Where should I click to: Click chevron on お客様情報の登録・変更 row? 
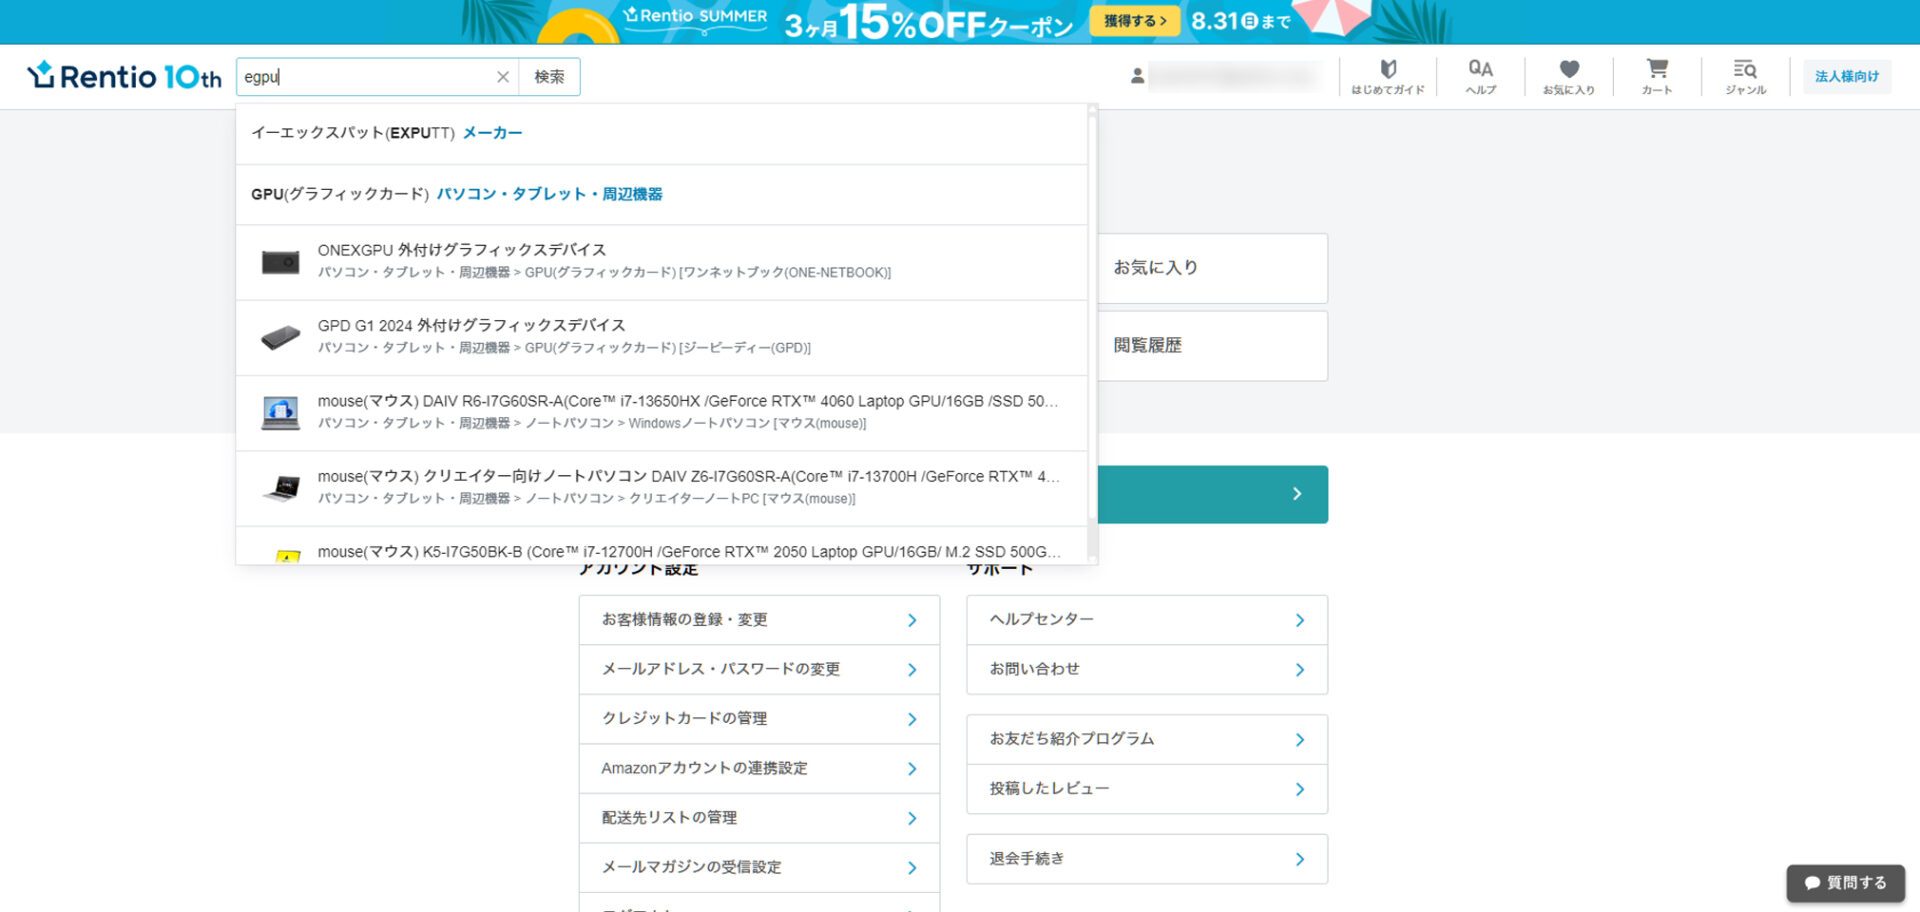(x=912, y=620)
